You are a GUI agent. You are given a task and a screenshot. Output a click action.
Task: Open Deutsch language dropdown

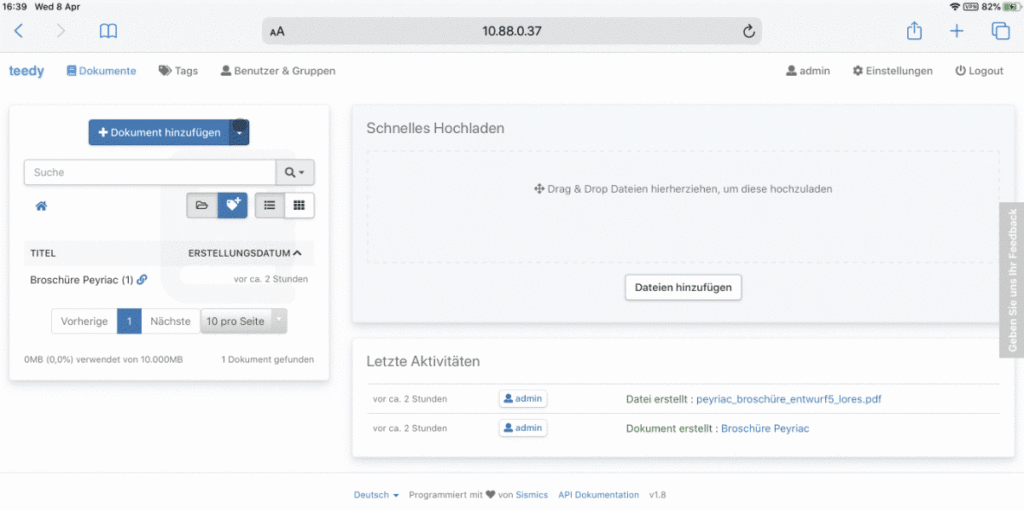pos(376,495)
